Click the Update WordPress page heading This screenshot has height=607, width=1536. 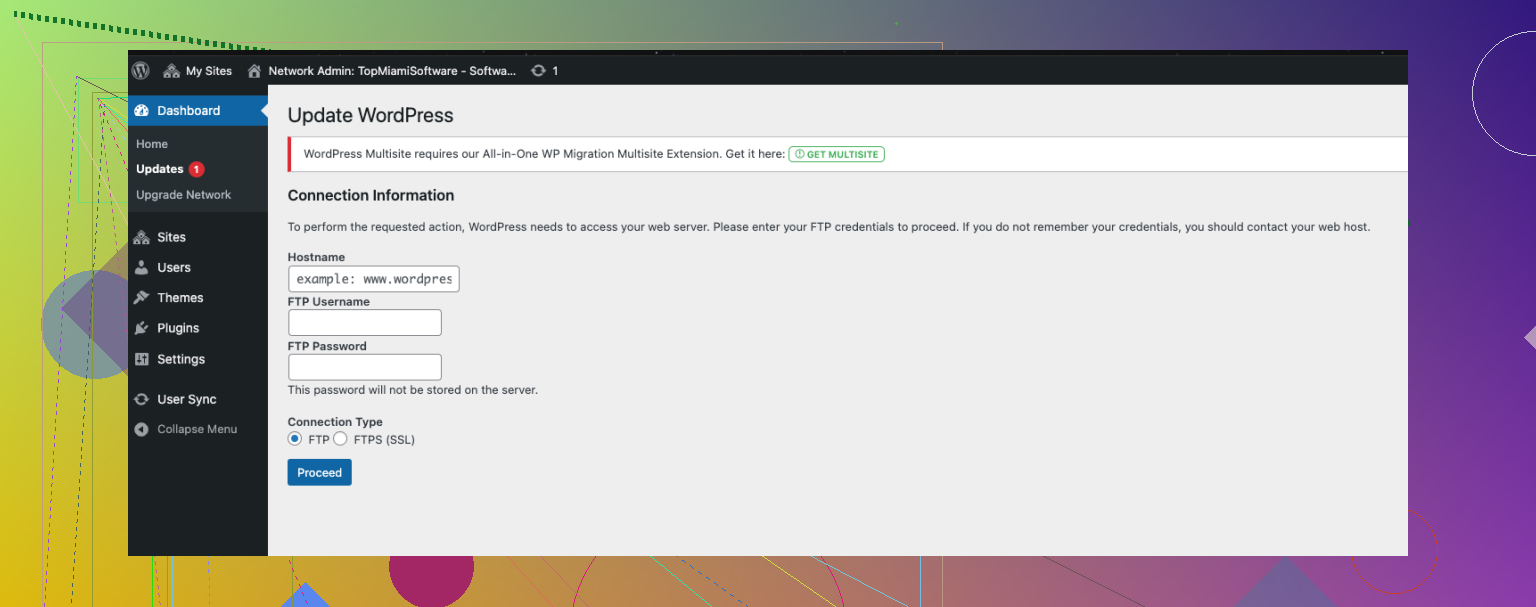tap(371, 115)
